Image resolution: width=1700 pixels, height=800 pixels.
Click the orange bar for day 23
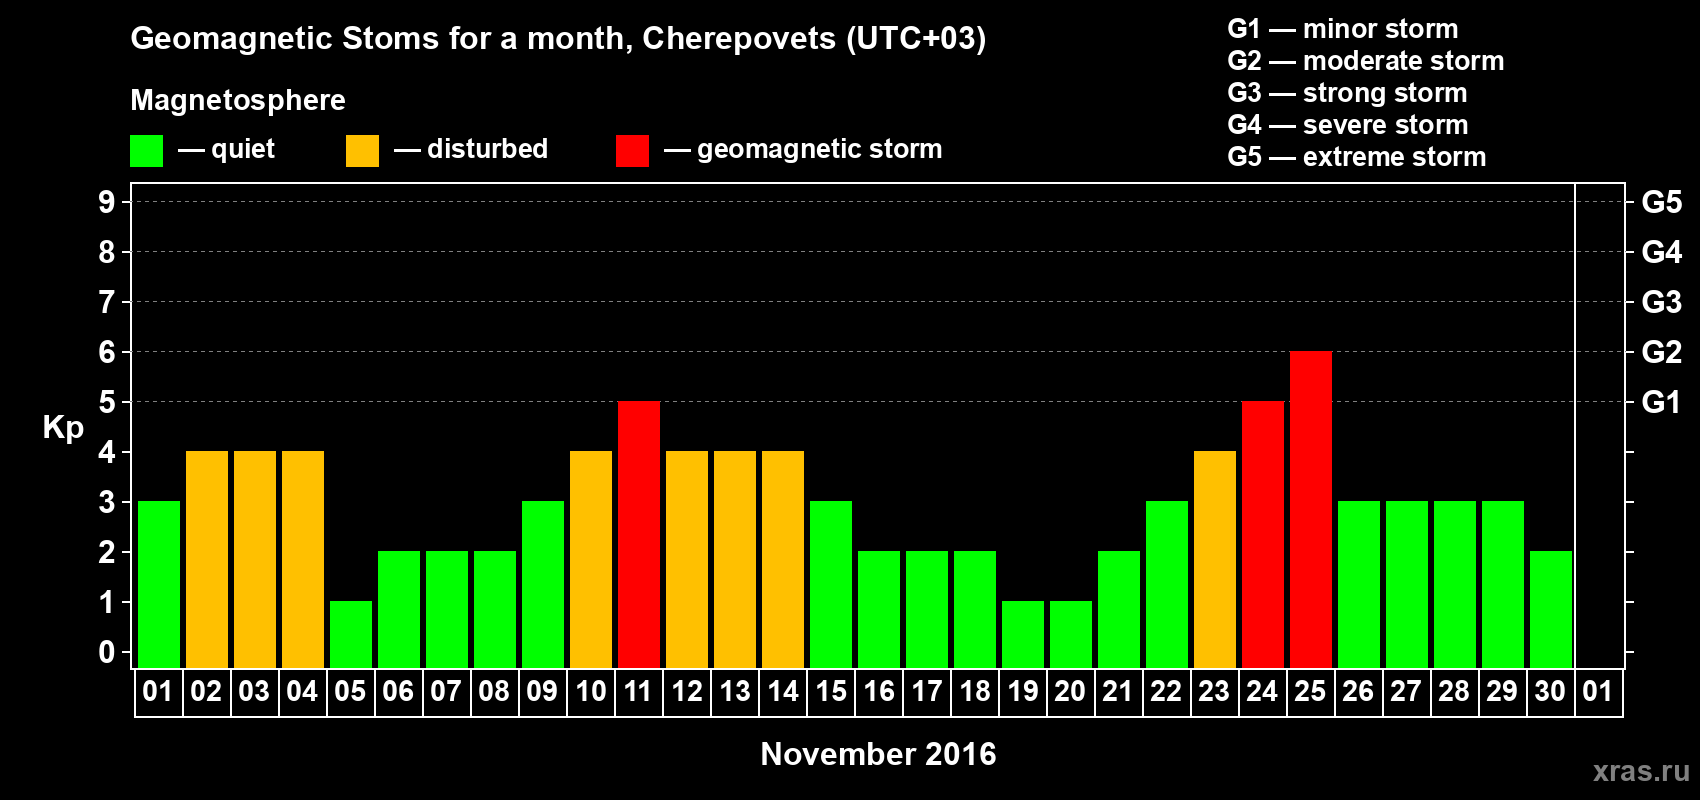tap(1215, 560)
